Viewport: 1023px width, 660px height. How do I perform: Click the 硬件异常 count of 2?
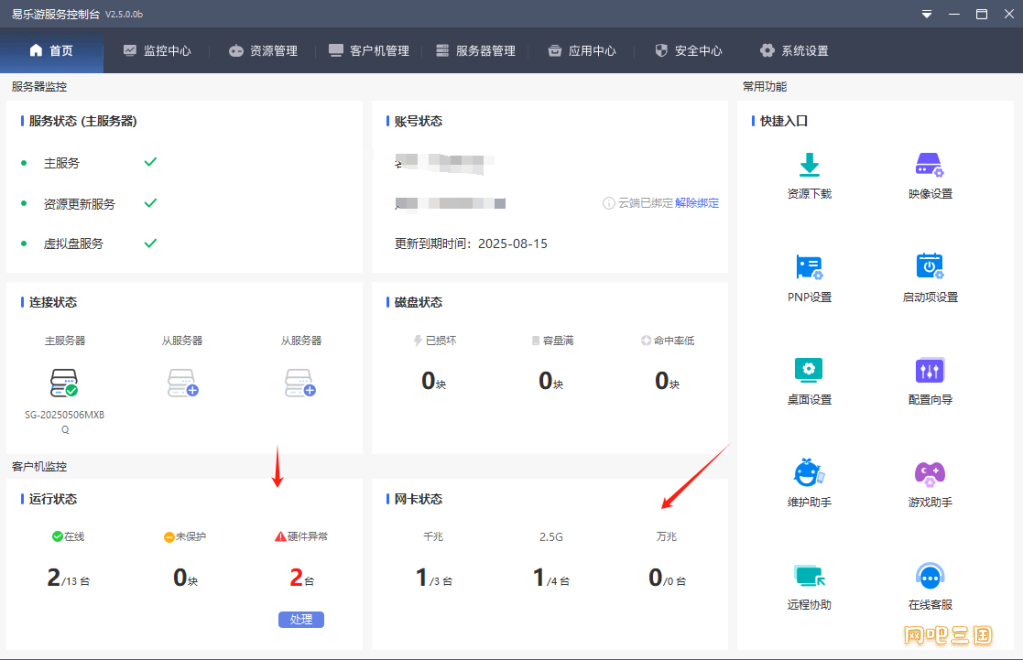(296, 577)
